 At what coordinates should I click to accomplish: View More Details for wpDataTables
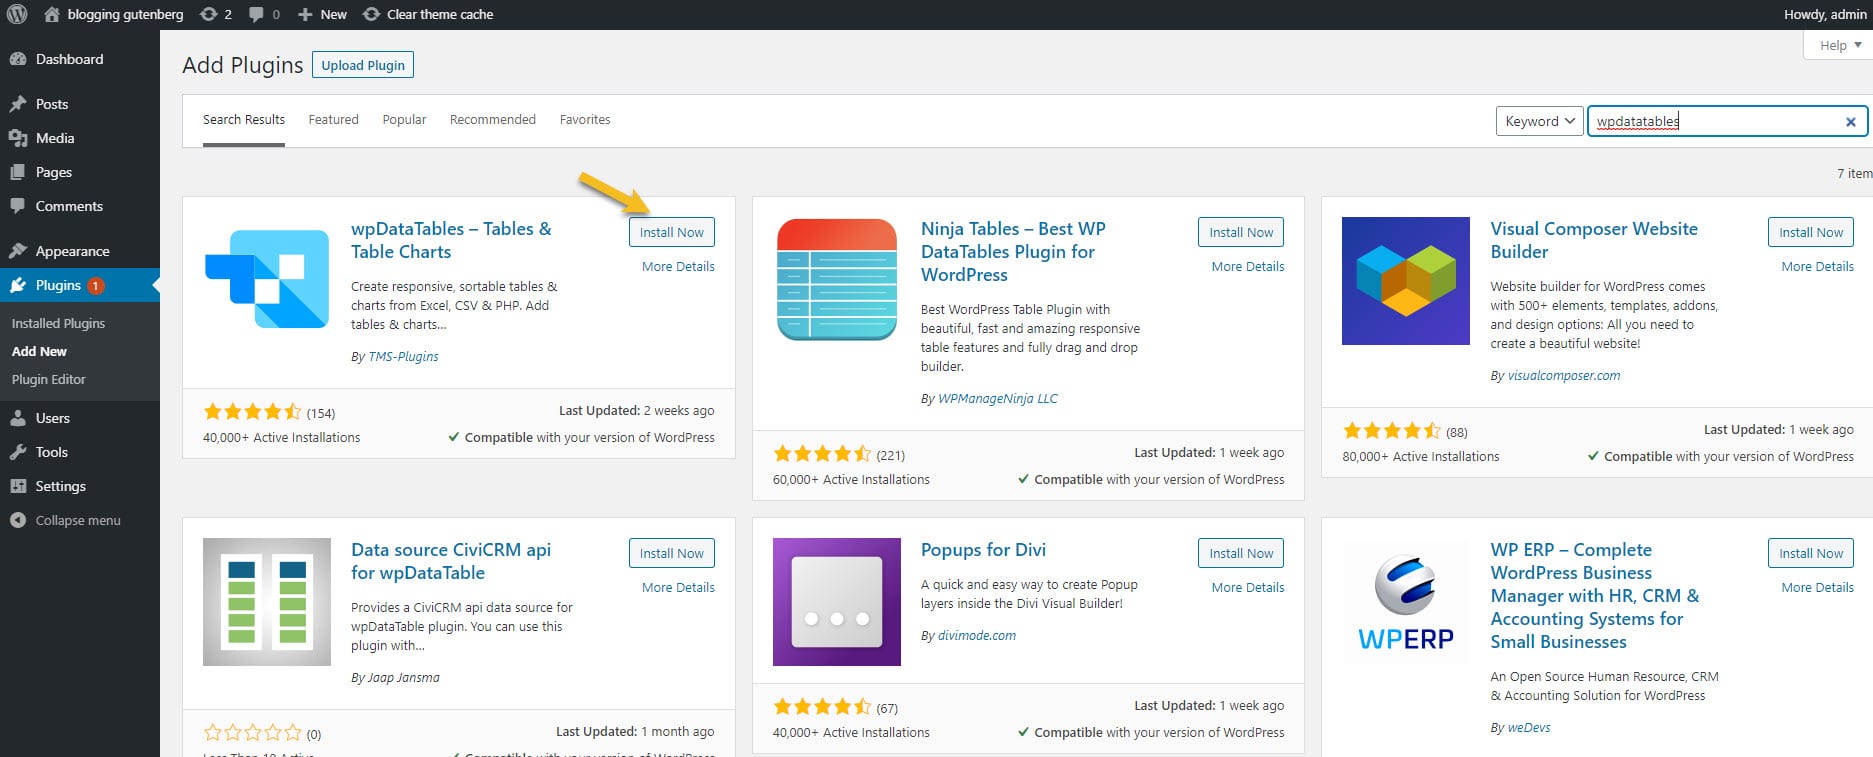(678, 267)
